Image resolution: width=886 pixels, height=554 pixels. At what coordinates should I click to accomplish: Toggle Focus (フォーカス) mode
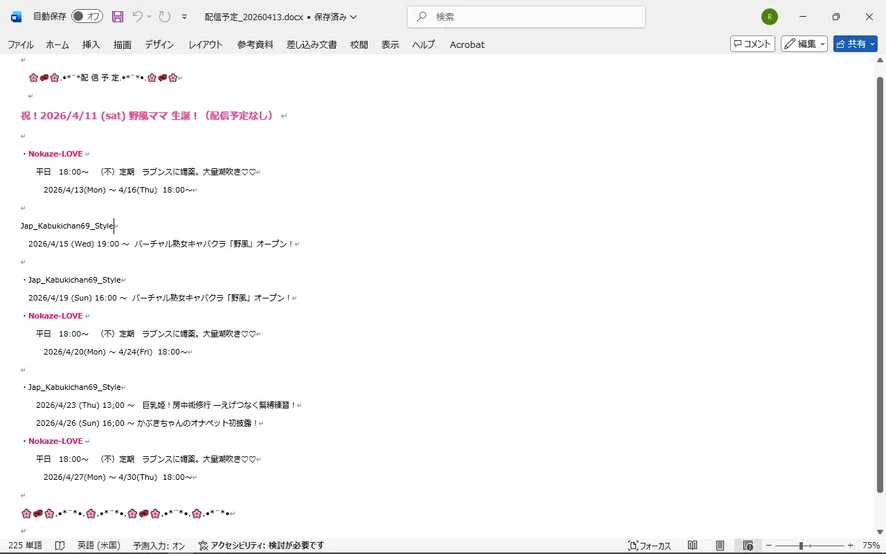point(649,546)
